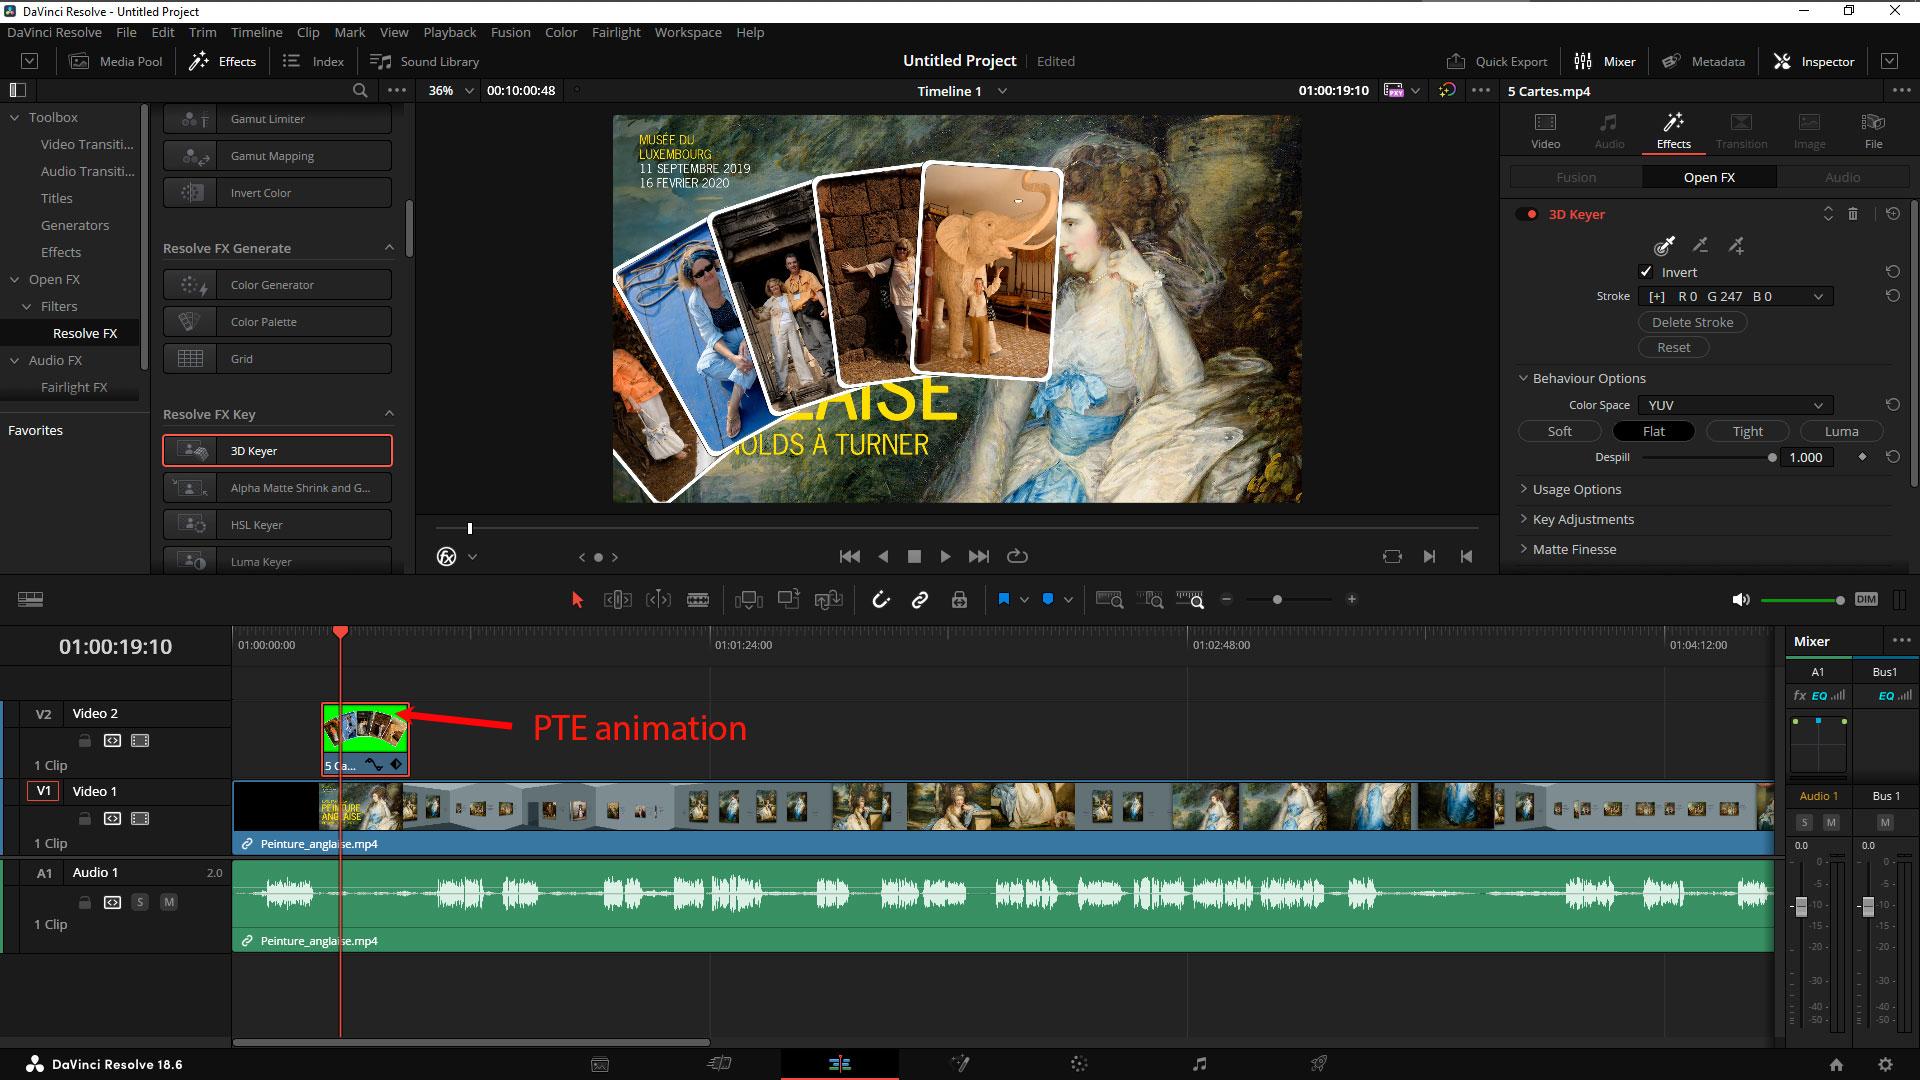Adjust the Despill slider handle
This screenshot has height=1080, width=1920.
tap(1772, 457)
